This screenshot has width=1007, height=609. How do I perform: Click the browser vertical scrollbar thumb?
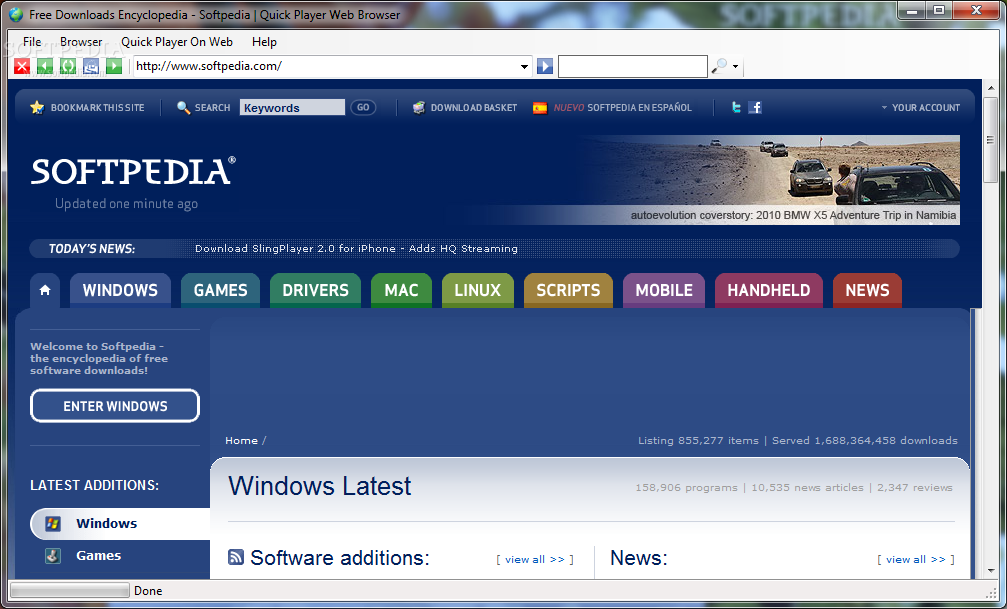point(990,139)
